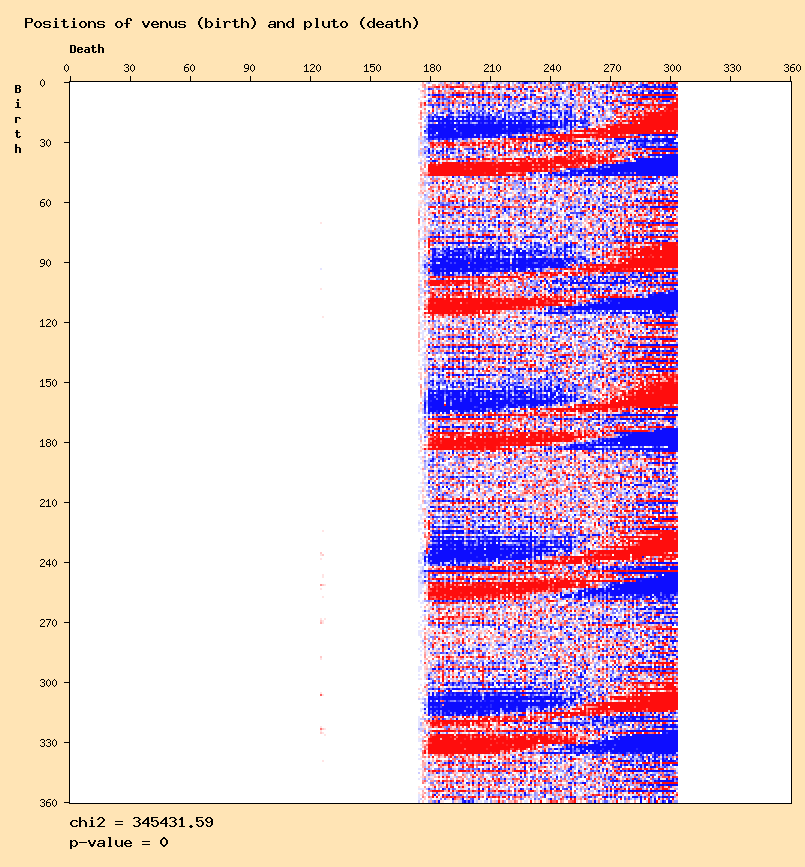Click the 270 label on the Death axis
Viewport: 805px width, 867px height.
(x=612, y=68)
